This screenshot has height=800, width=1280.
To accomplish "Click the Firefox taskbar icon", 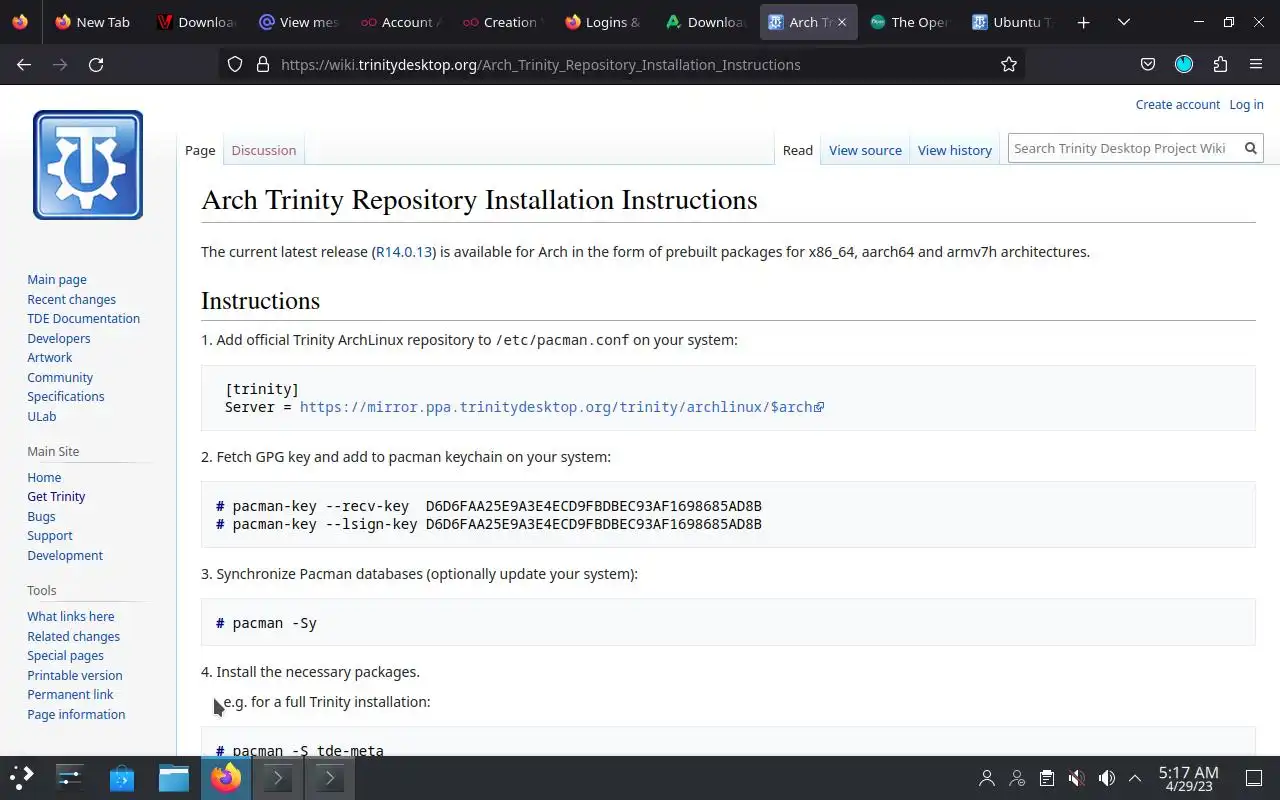I will pos(226,777).
